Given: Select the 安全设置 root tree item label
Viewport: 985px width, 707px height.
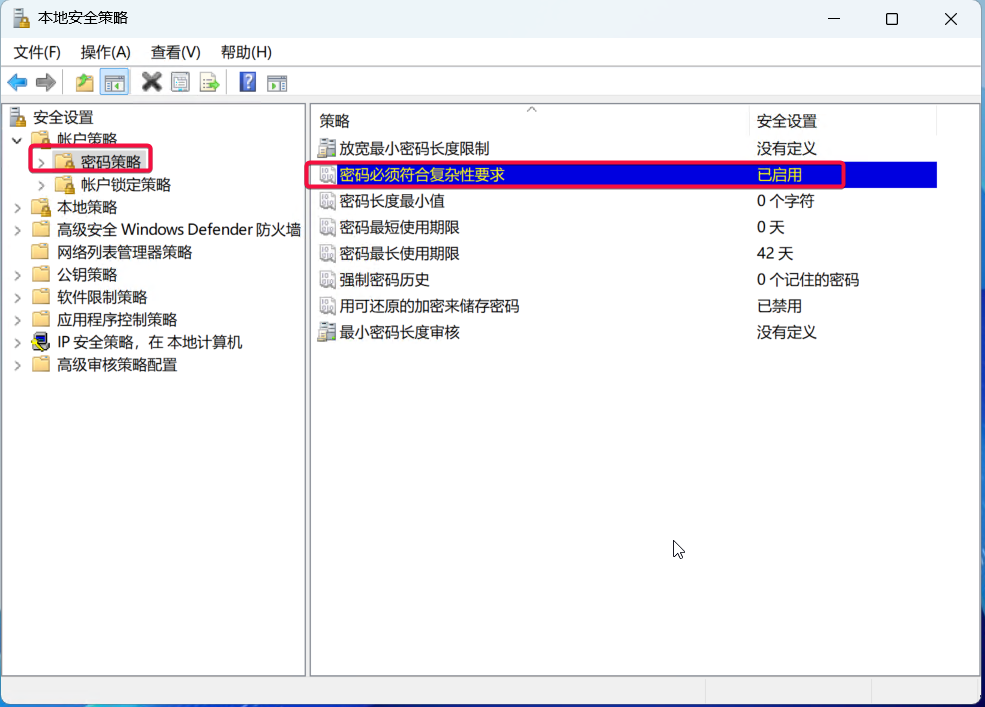Looking at the screenshot, I should 63,118.
